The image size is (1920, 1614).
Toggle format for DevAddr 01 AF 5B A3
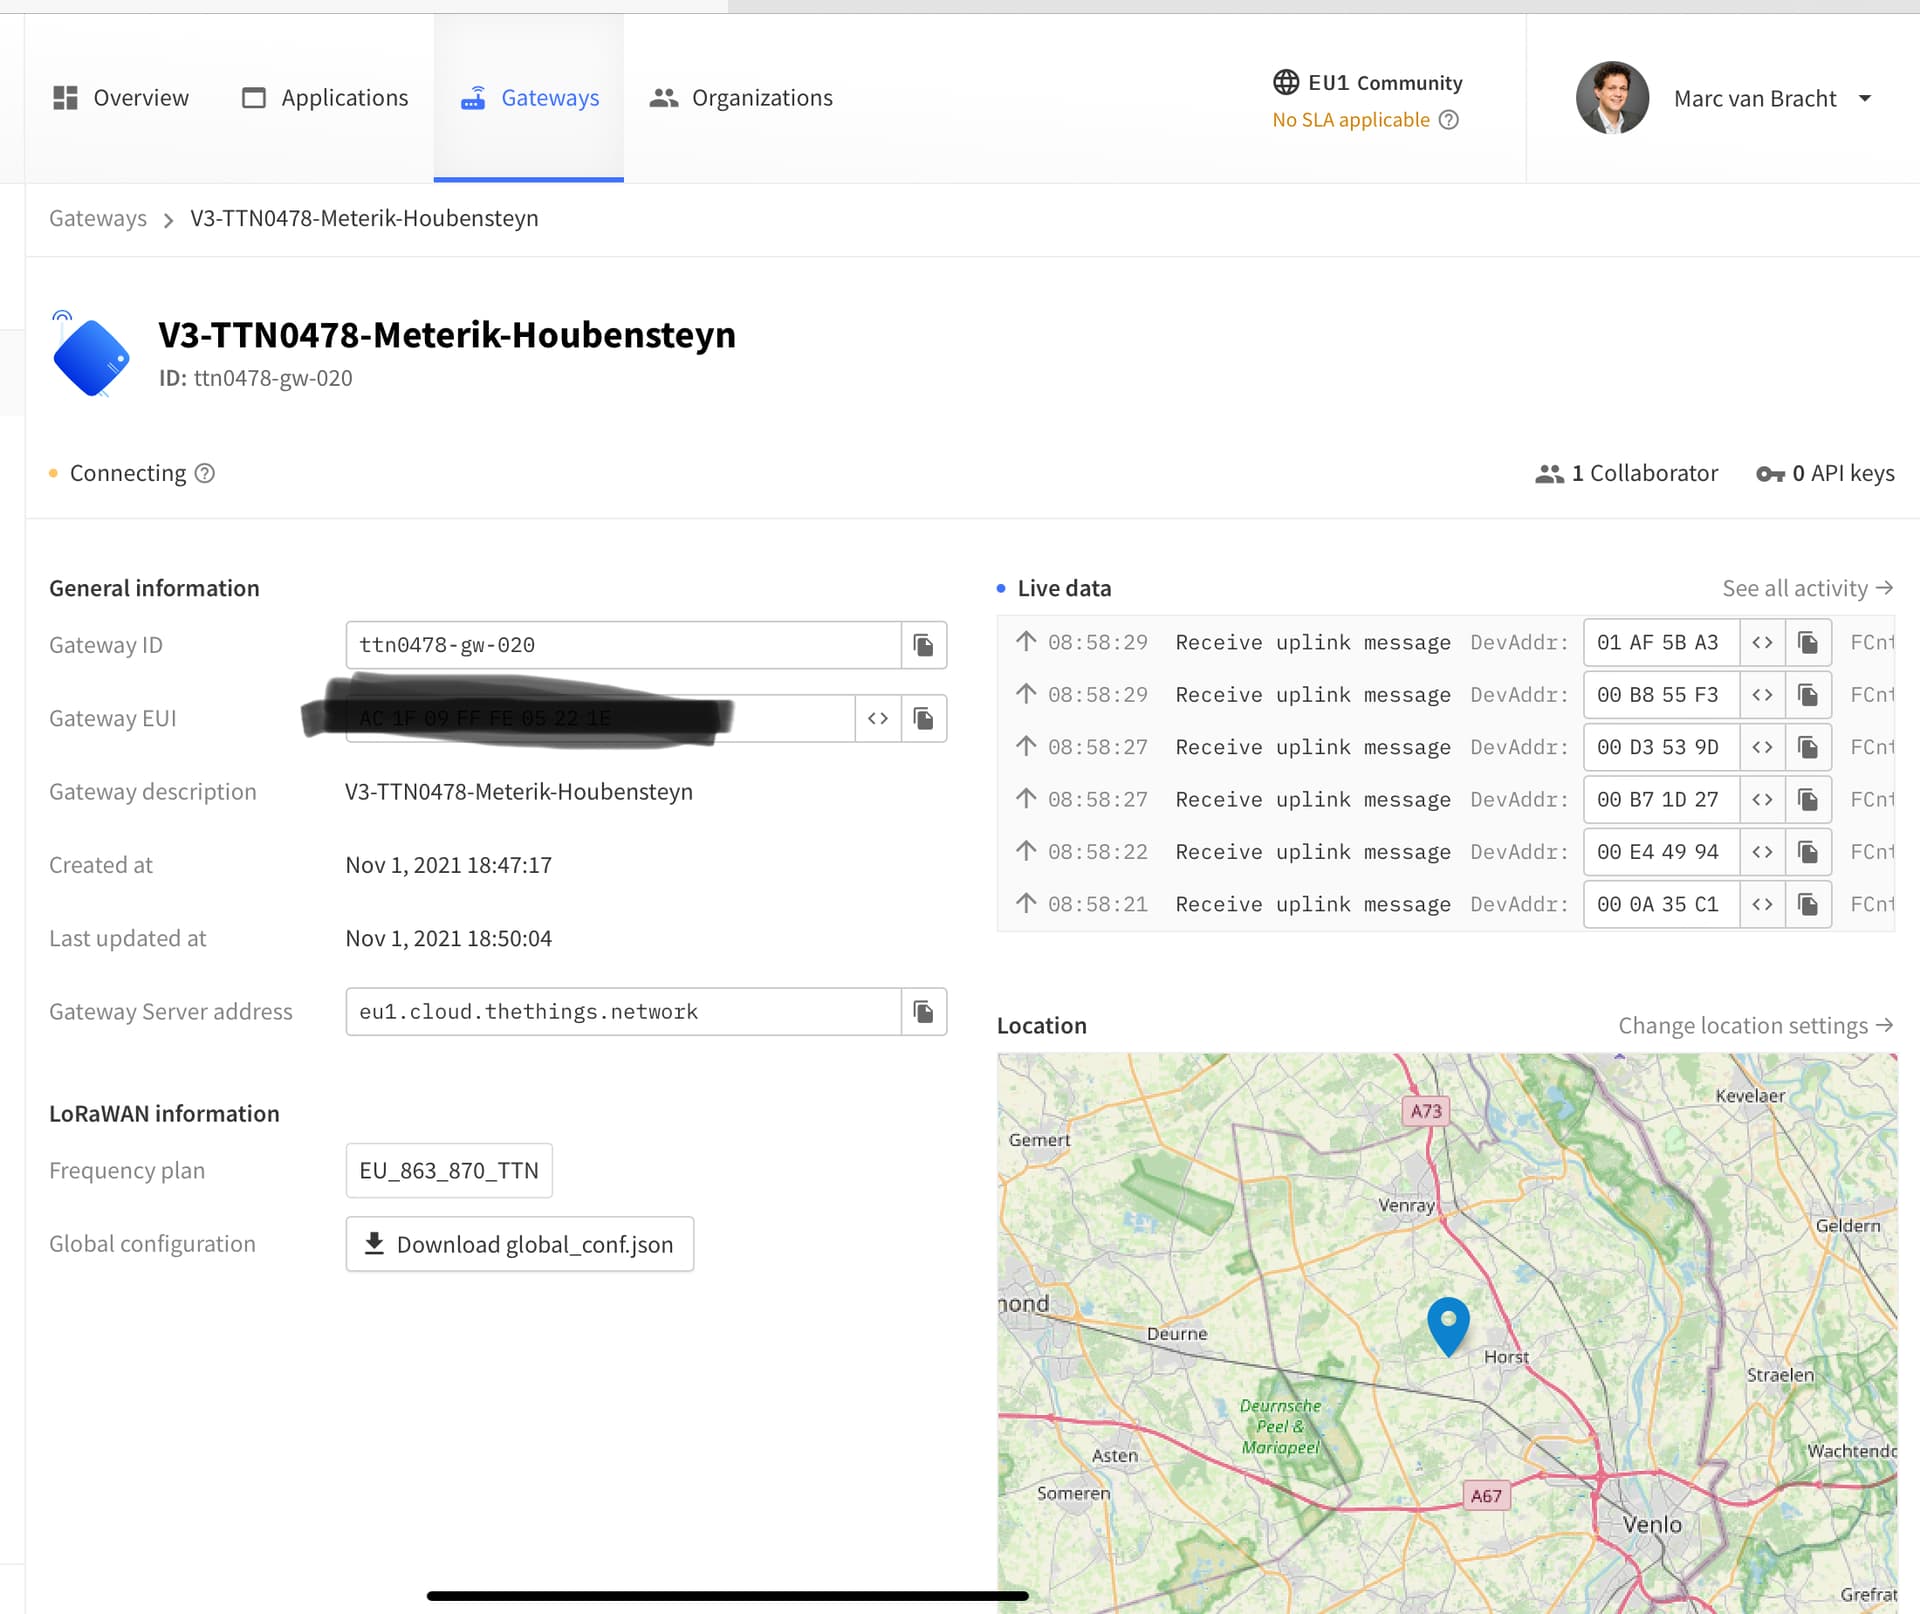pos(1763,642)
